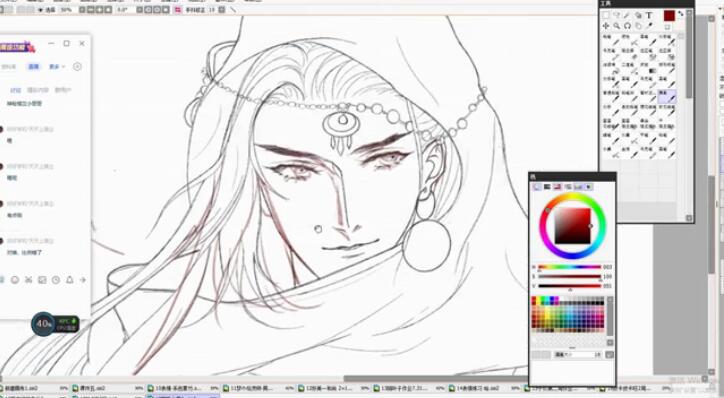Viewport: 724px width, 398px height.
Task: Select the Zoom magnifier tool
Action: click(x=616, y=26)
